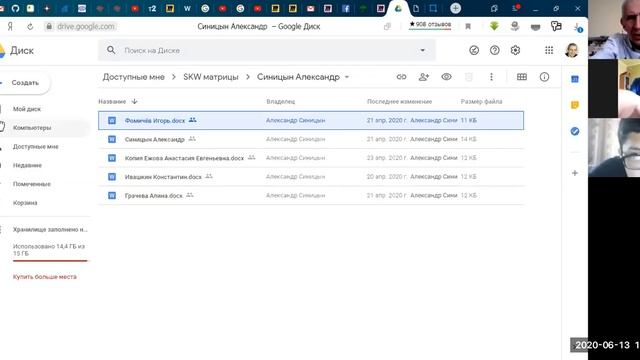Screen dimensions: 640x360
Task: Click the lock icon in address bar
Action: click(x=49, y=27)
